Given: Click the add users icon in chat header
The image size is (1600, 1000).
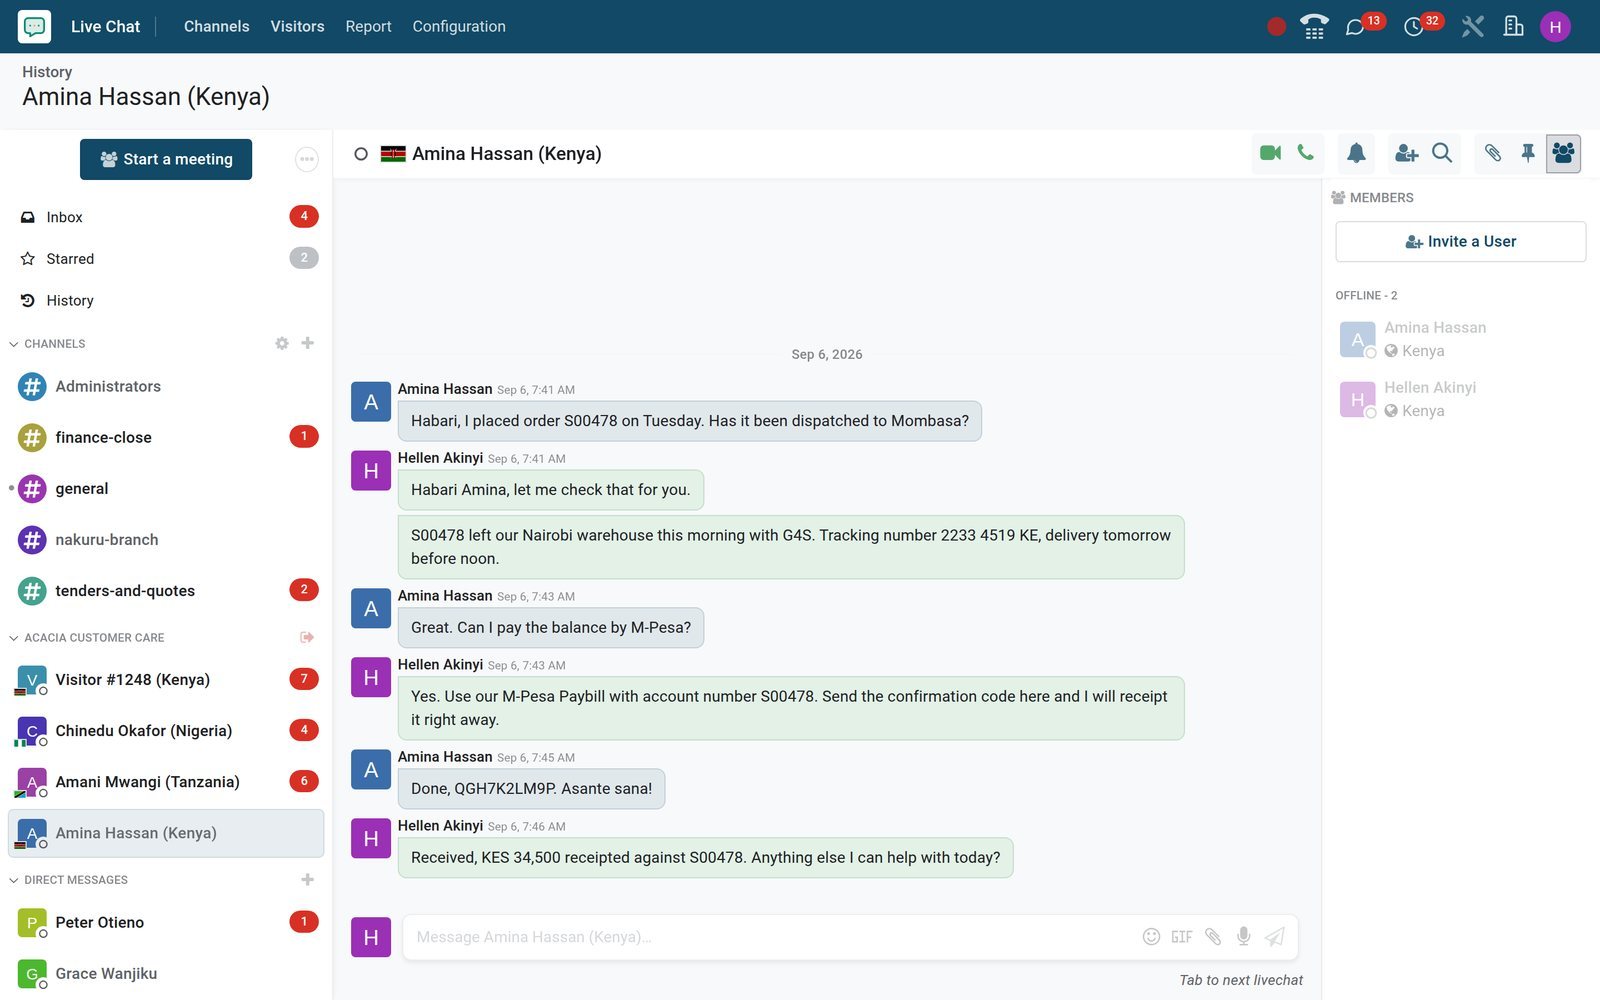Looking at the screenshot, I should (x=1407, y=153).
